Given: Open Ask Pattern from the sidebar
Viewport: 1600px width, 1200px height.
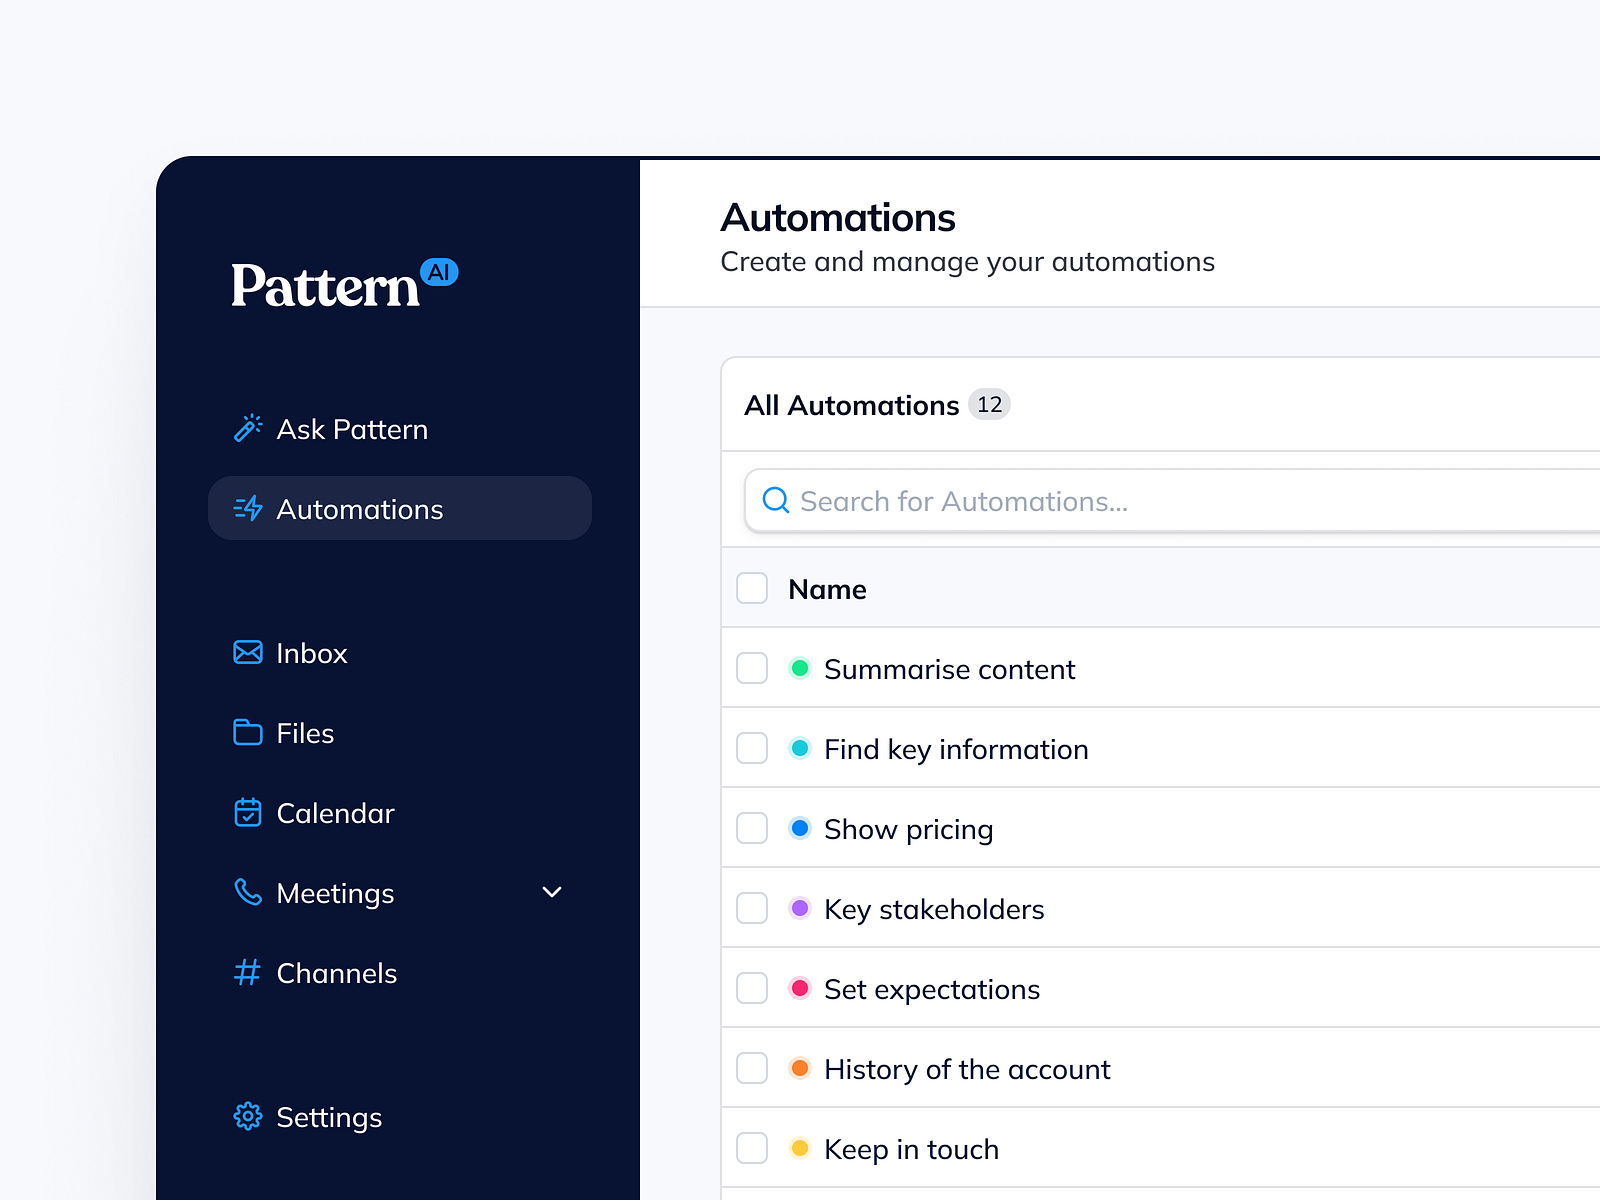Looking at the screenshot, I should (400, 428).
